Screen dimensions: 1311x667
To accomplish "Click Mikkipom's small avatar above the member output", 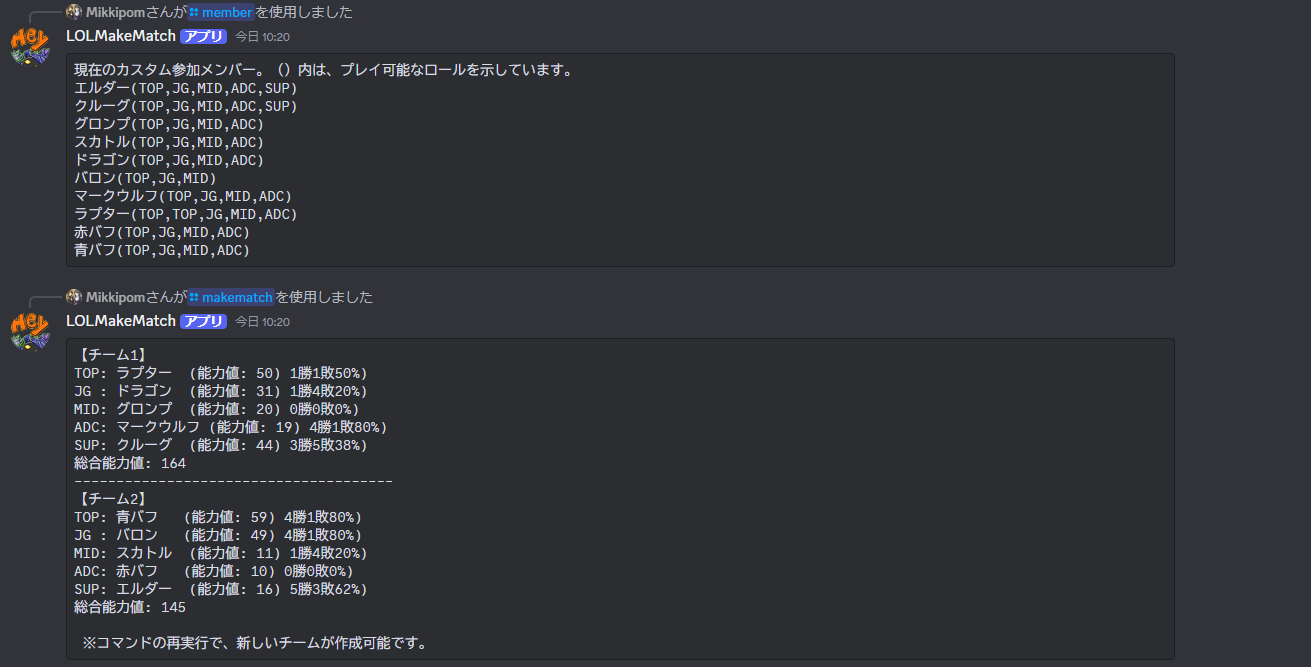I will (74, 12).
